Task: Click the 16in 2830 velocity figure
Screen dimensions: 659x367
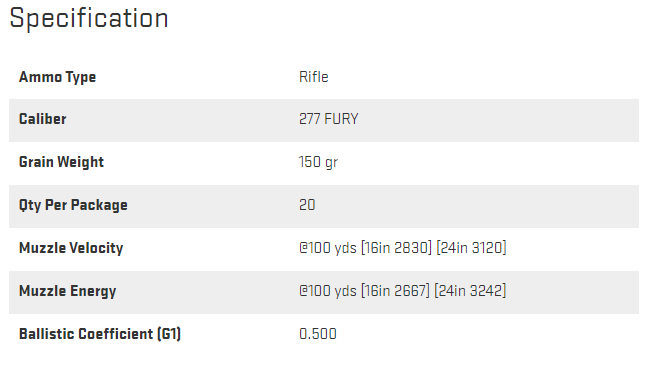Action: [x=396, y=248]
